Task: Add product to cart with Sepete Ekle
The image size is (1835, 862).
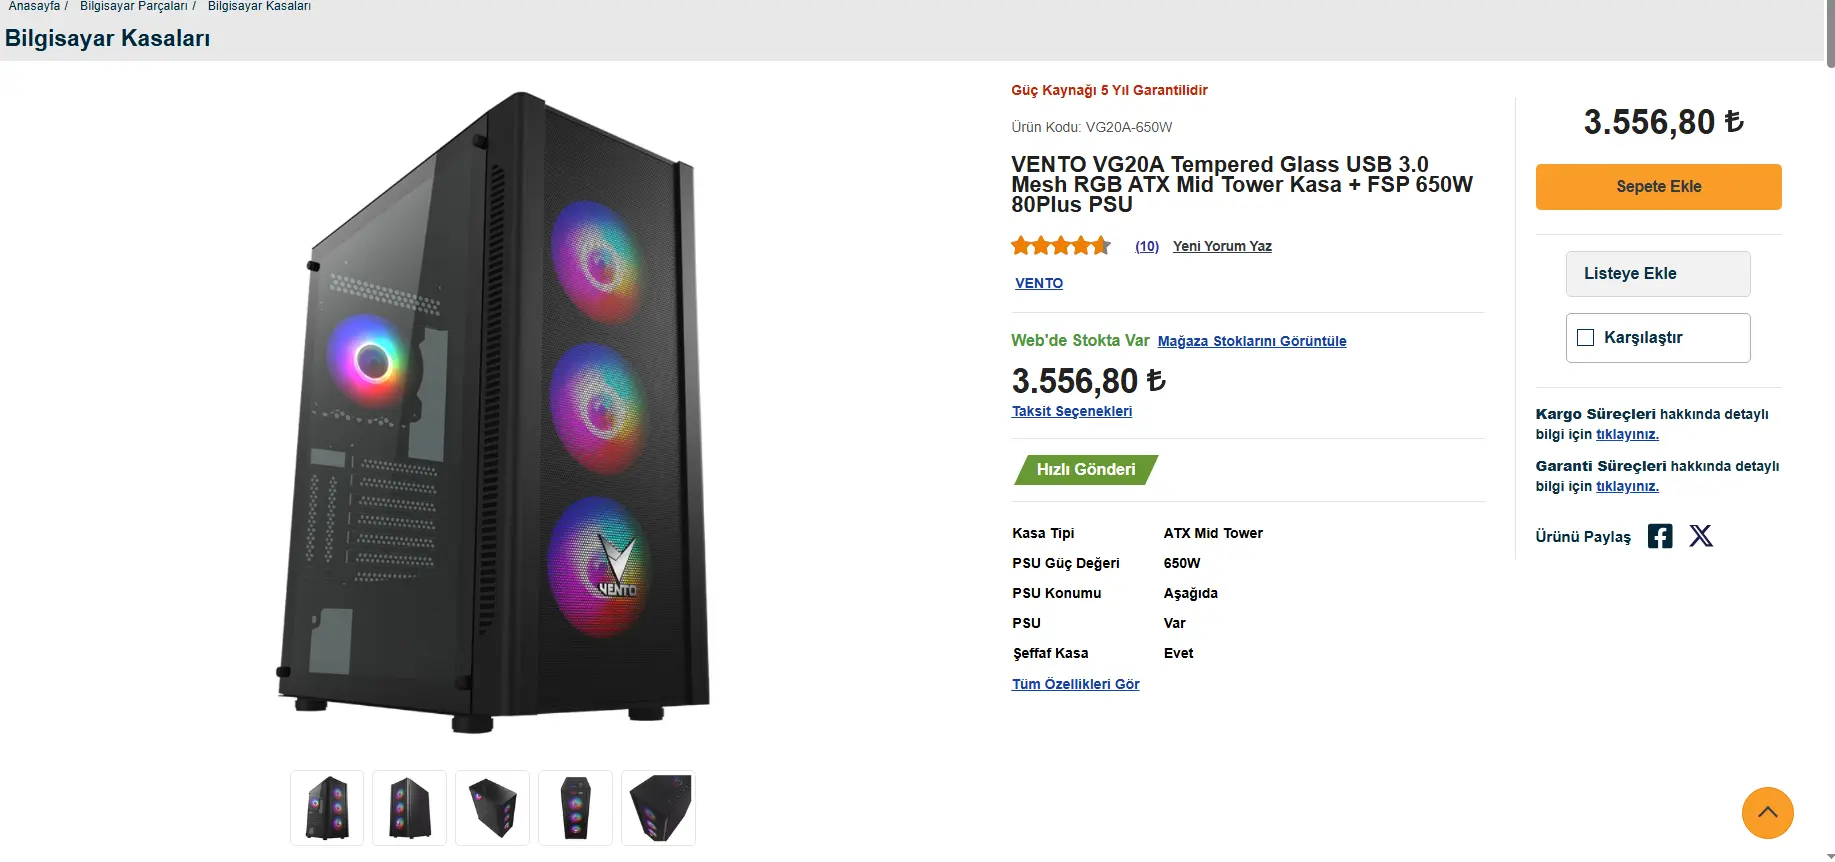Action: (x=1658, y=187)
